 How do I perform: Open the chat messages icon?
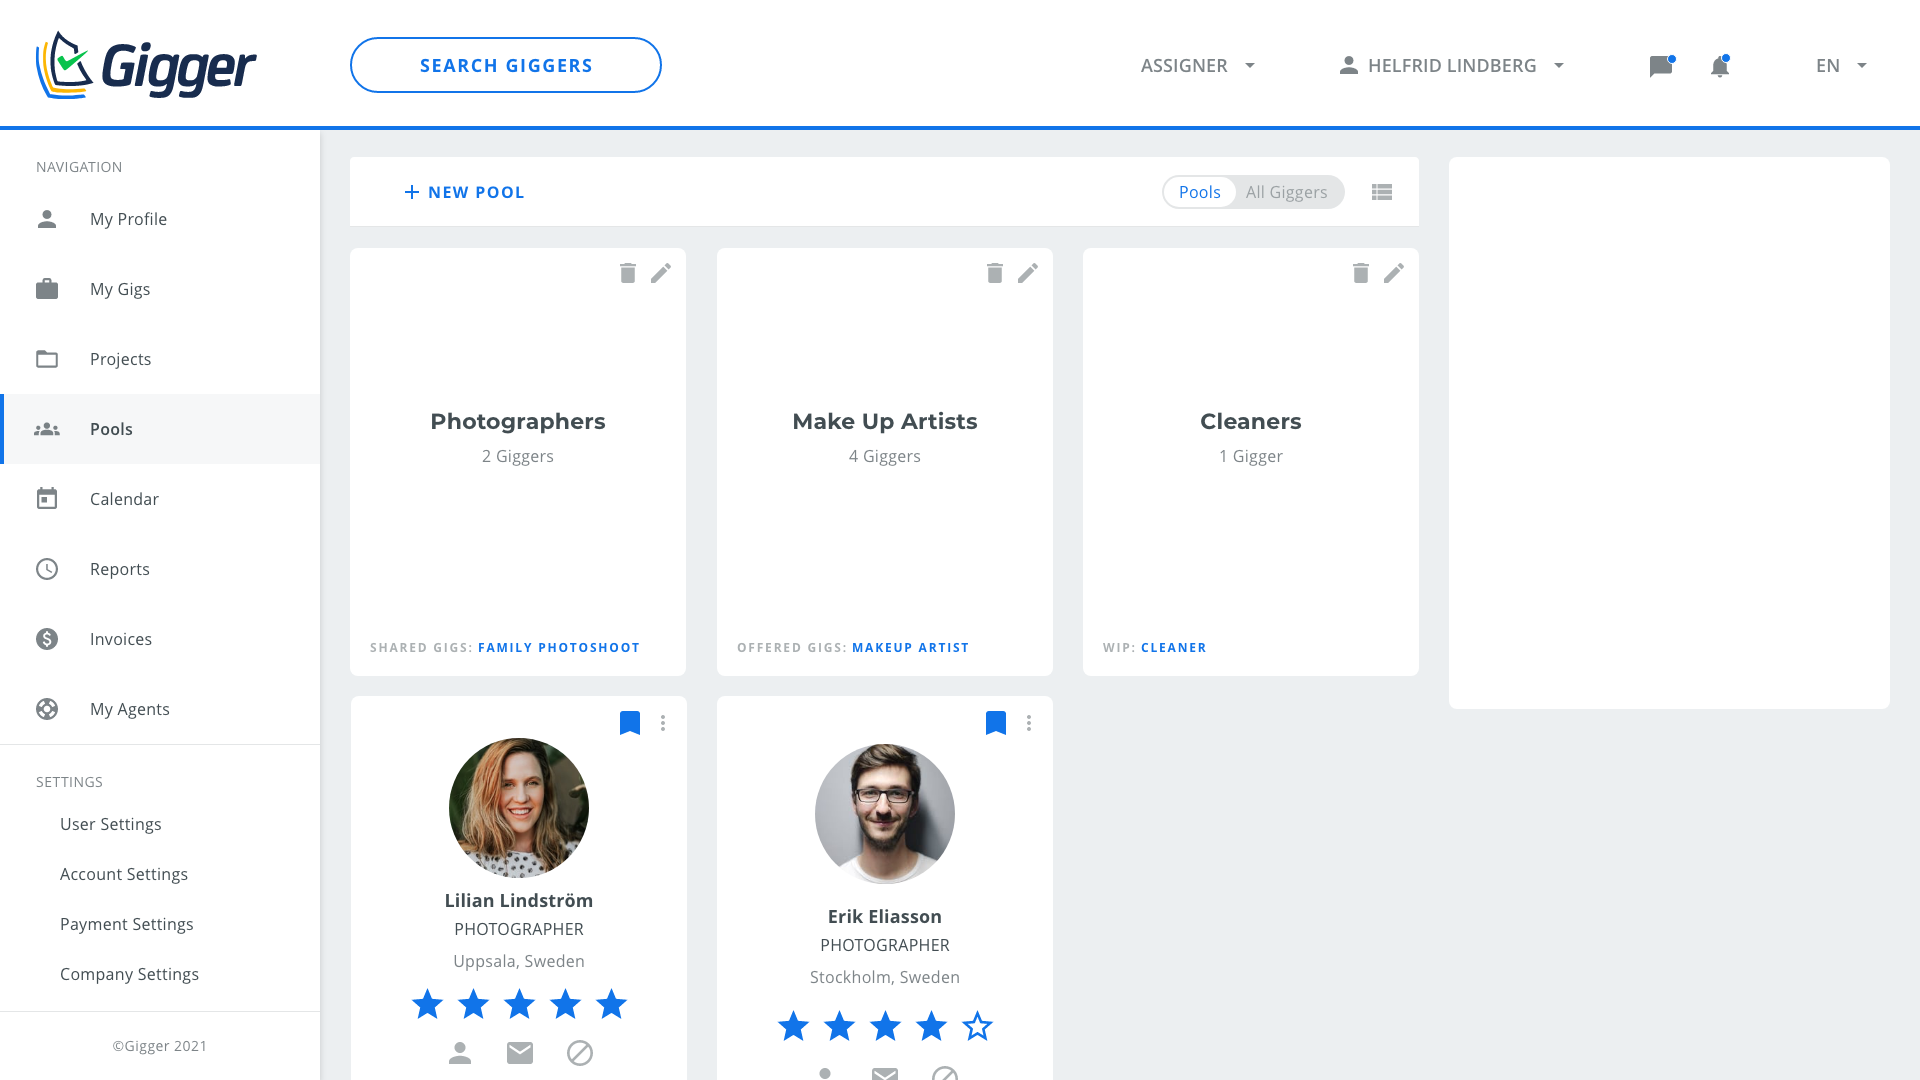click(1661, 66)
